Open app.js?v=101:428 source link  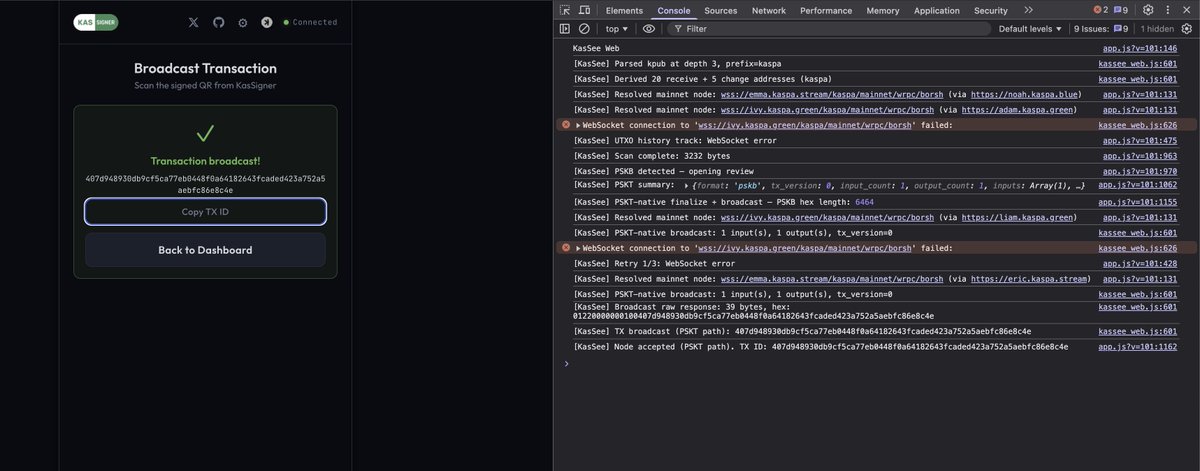1139,263
